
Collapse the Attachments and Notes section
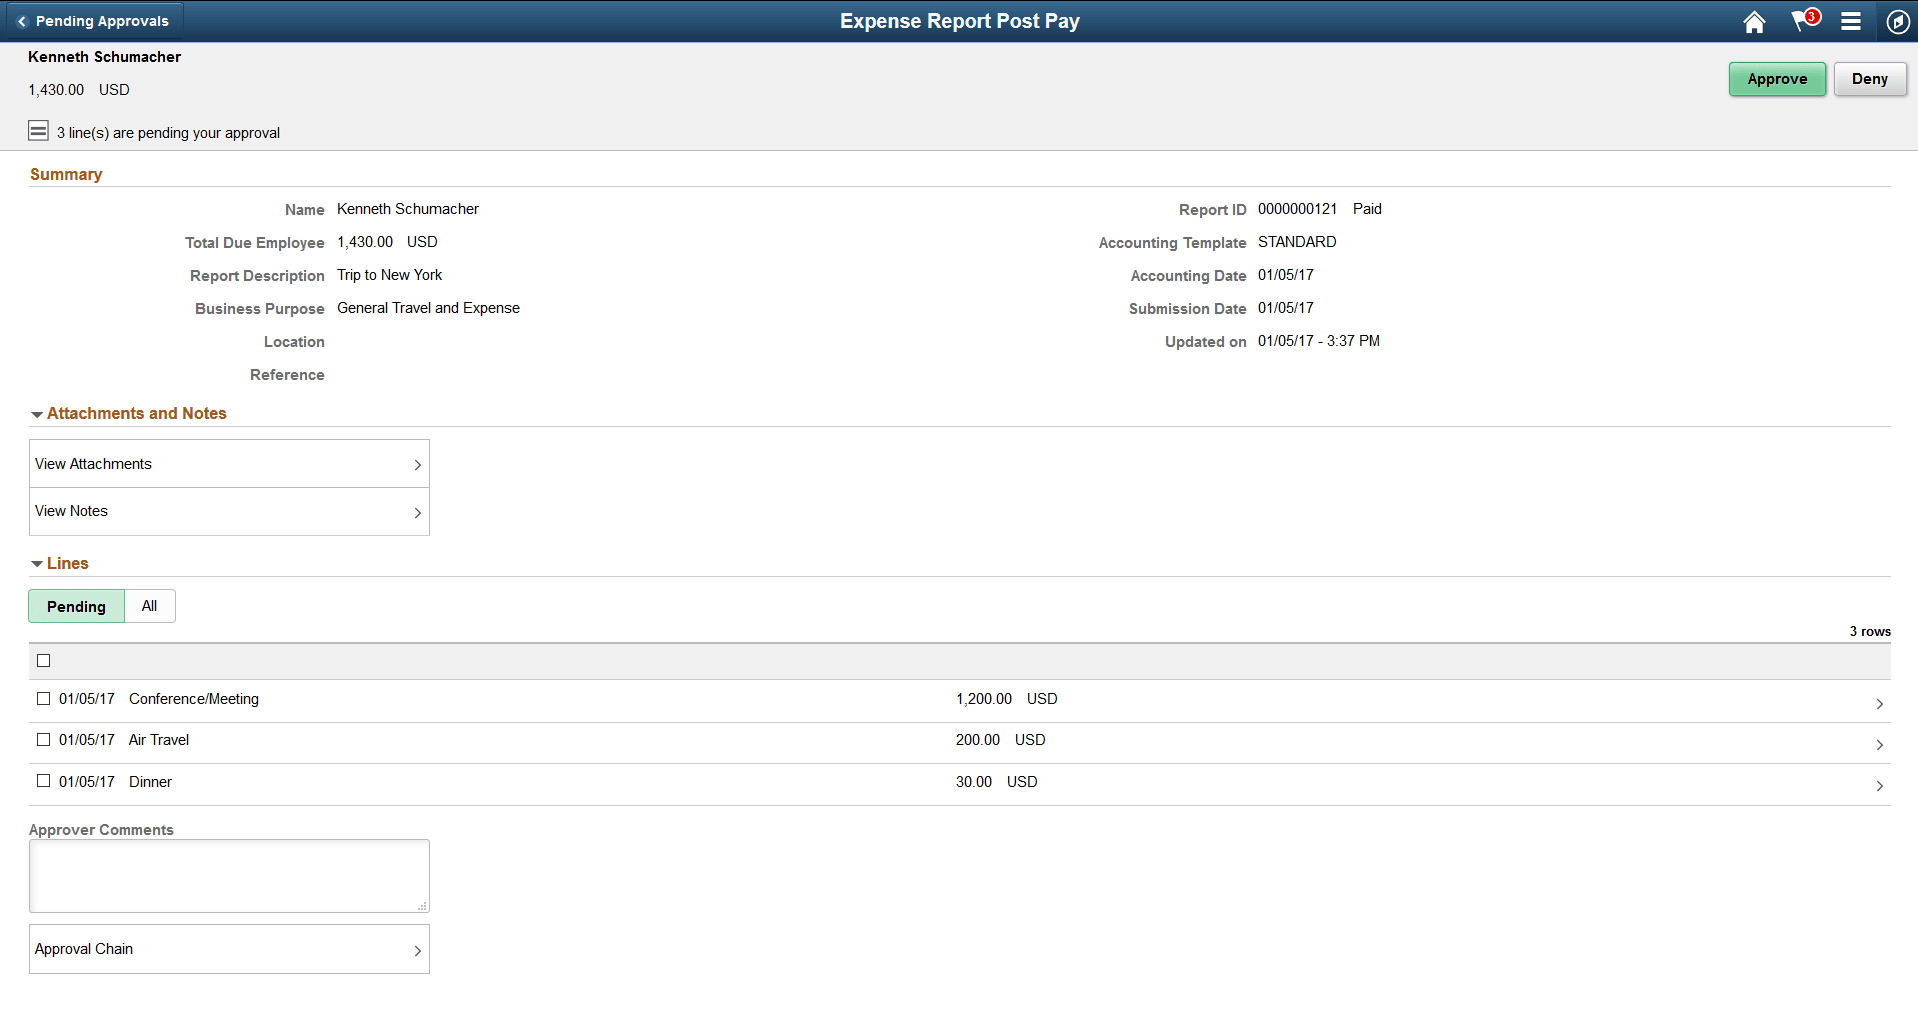(37, 413)
